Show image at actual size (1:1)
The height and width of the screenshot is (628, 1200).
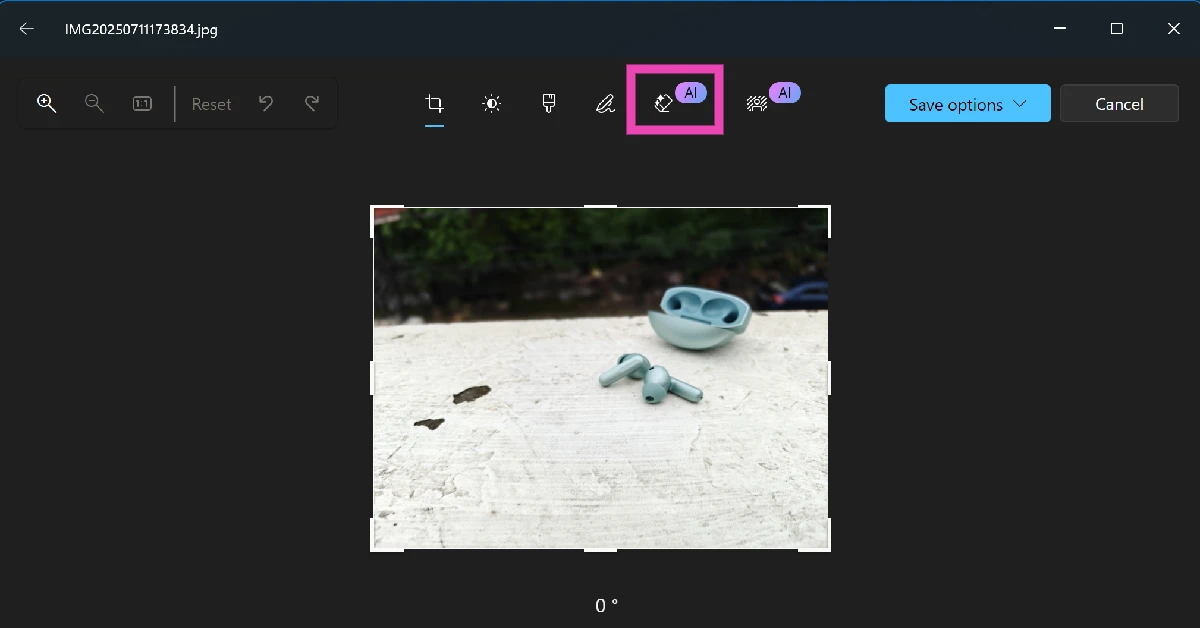pyautogui.click(x=142, y=103)
